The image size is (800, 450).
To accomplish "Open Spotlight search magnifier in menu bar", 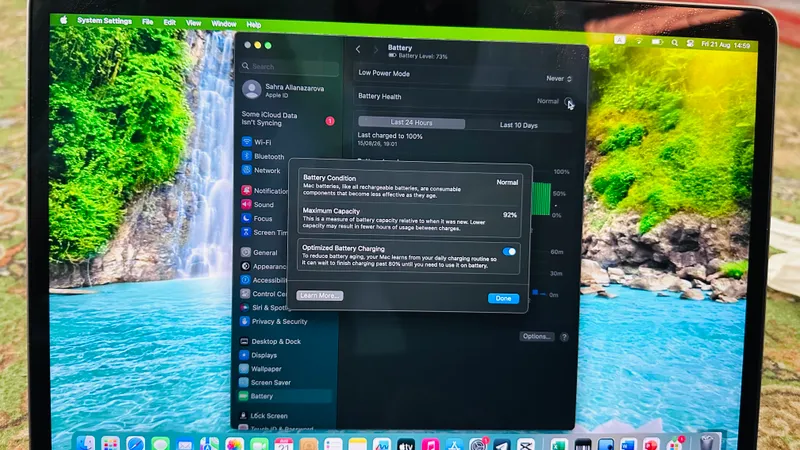I will [674, 43].
